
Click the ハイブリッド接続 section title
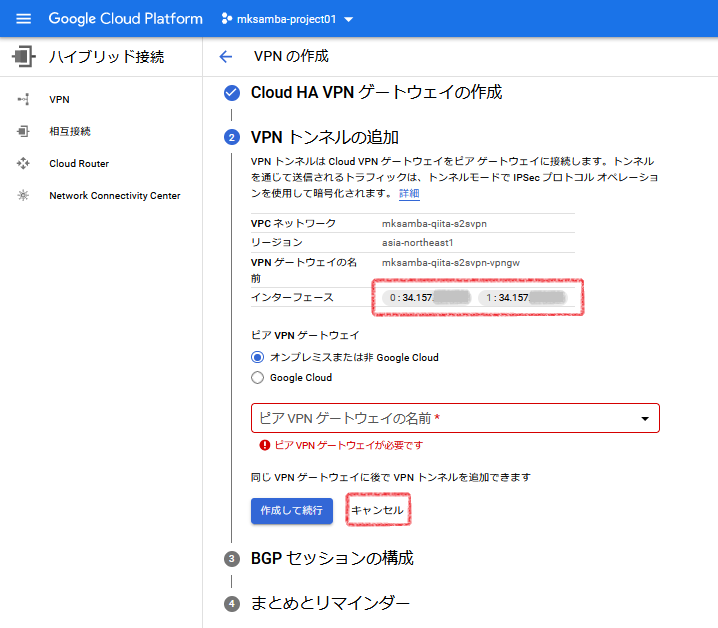click(107, 57)
